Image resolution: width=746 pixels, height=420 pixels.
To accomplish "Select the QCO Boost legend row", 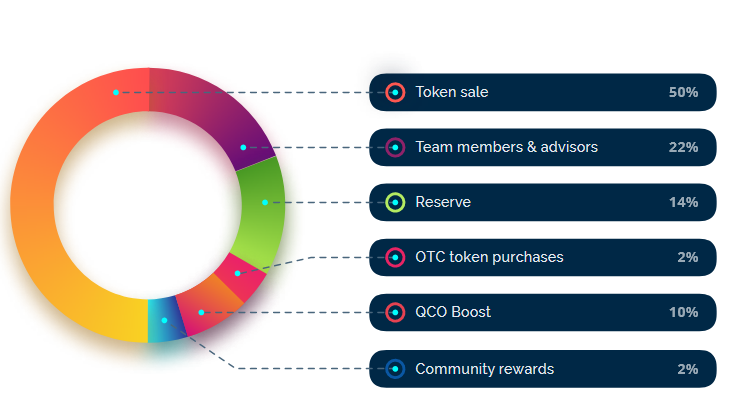I will point(543,313).
